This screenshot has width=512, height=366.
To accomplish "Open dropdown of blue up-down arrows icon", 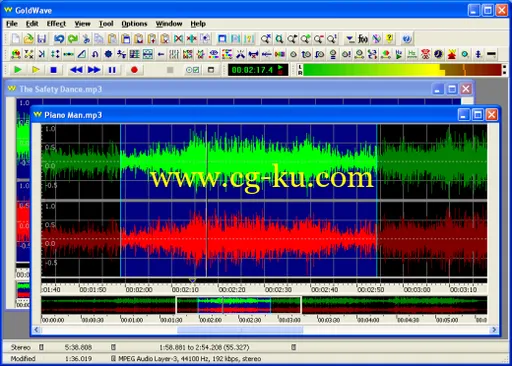I will point(478,54).
